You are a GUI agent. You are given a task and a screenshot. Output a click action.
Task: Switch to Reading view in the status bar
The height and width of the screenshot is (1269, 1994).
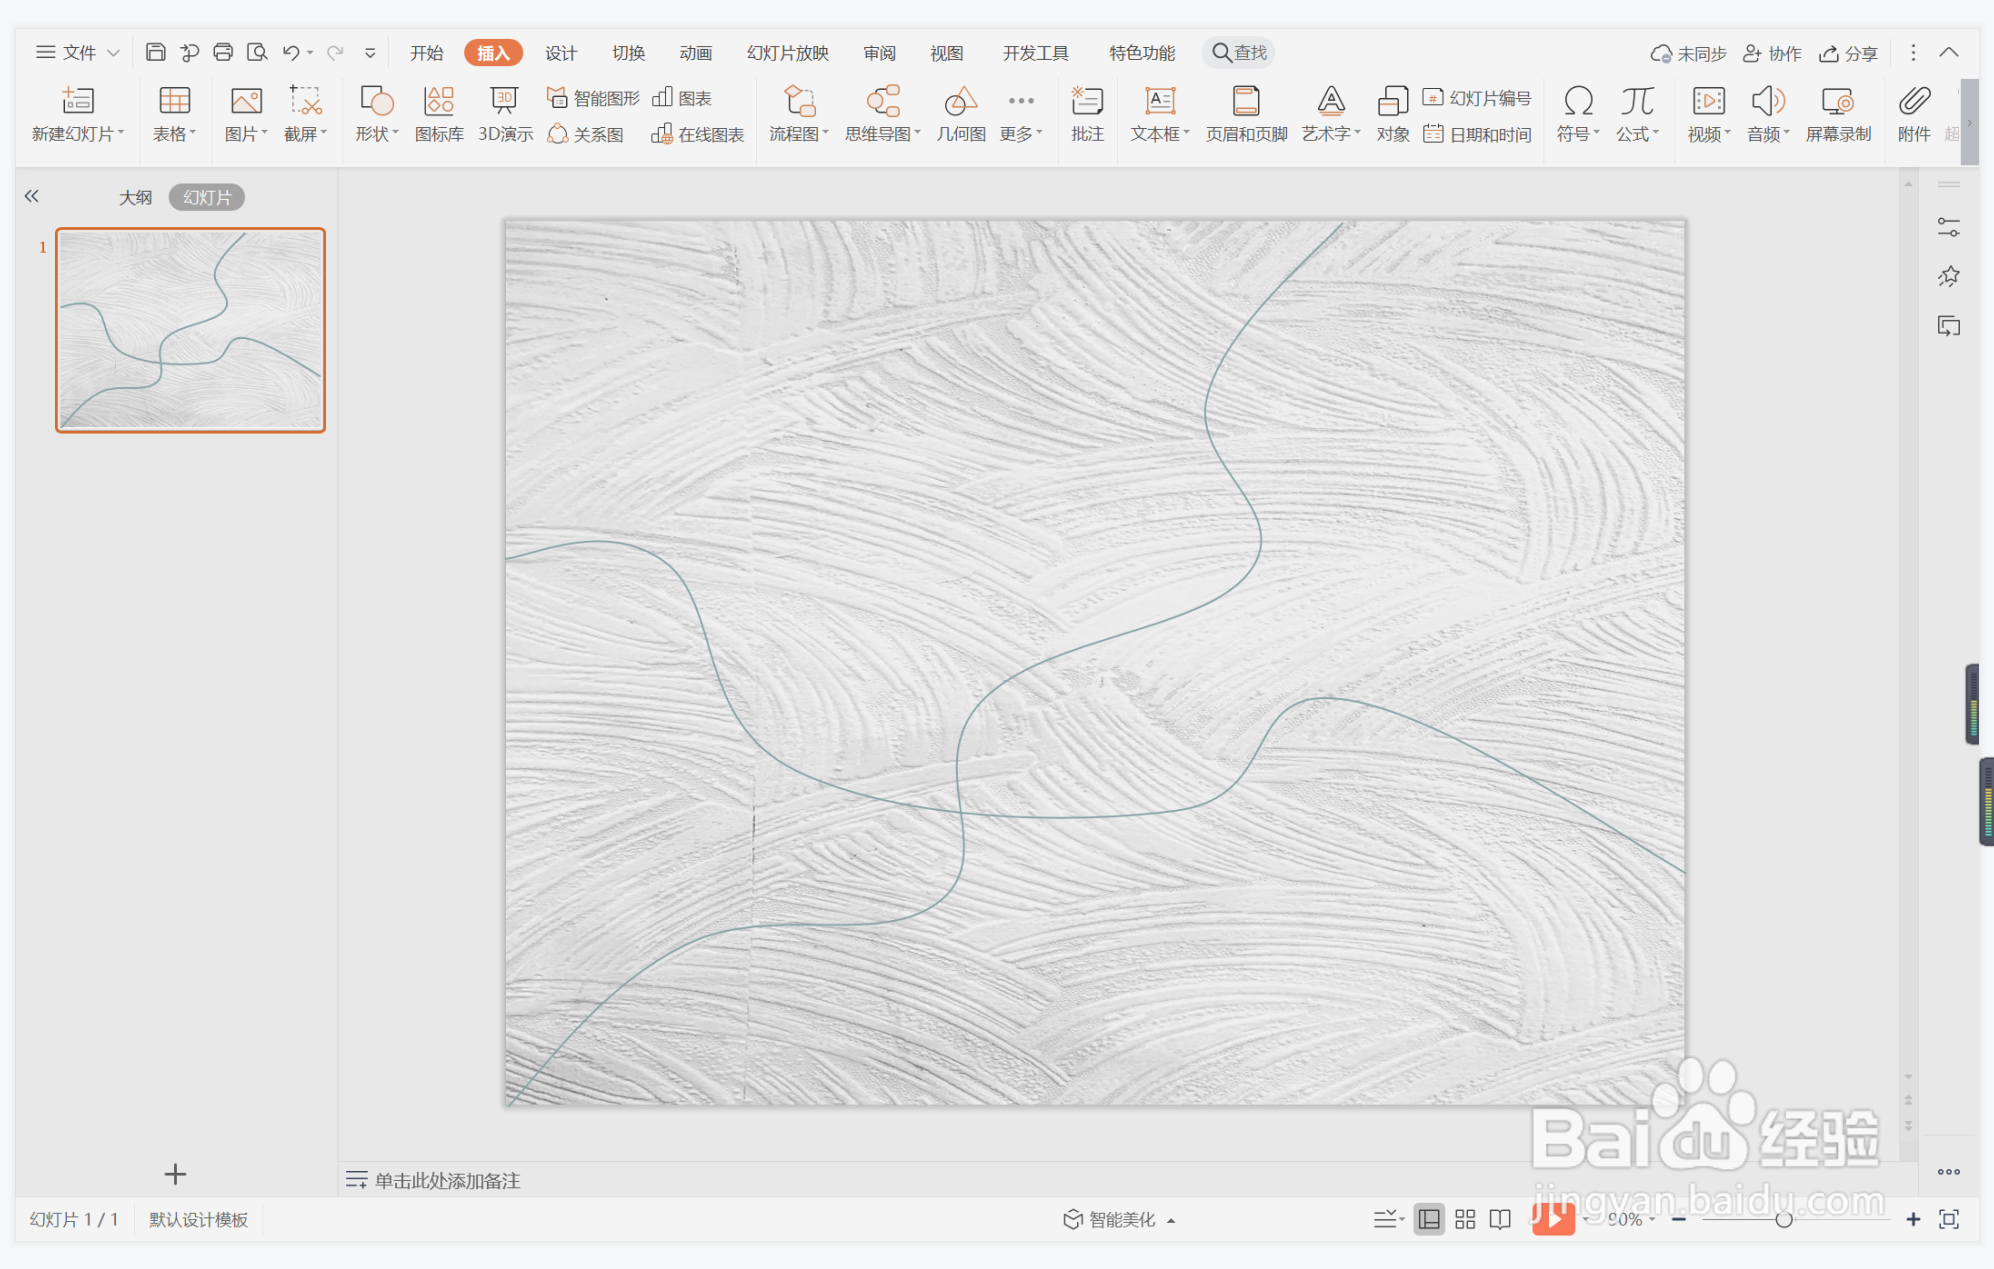(1500, 1219)
